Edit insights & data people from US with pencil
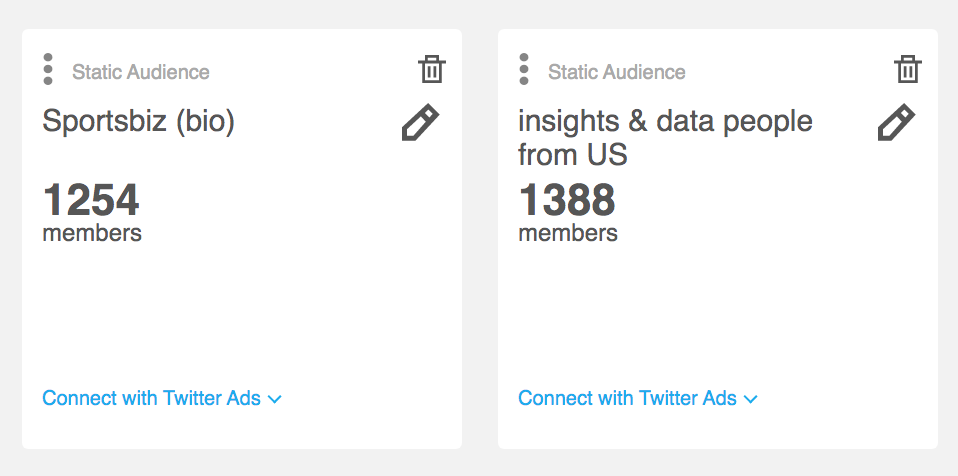The width and height of the screenshot is (958, 476). click(x=896, y=122)
